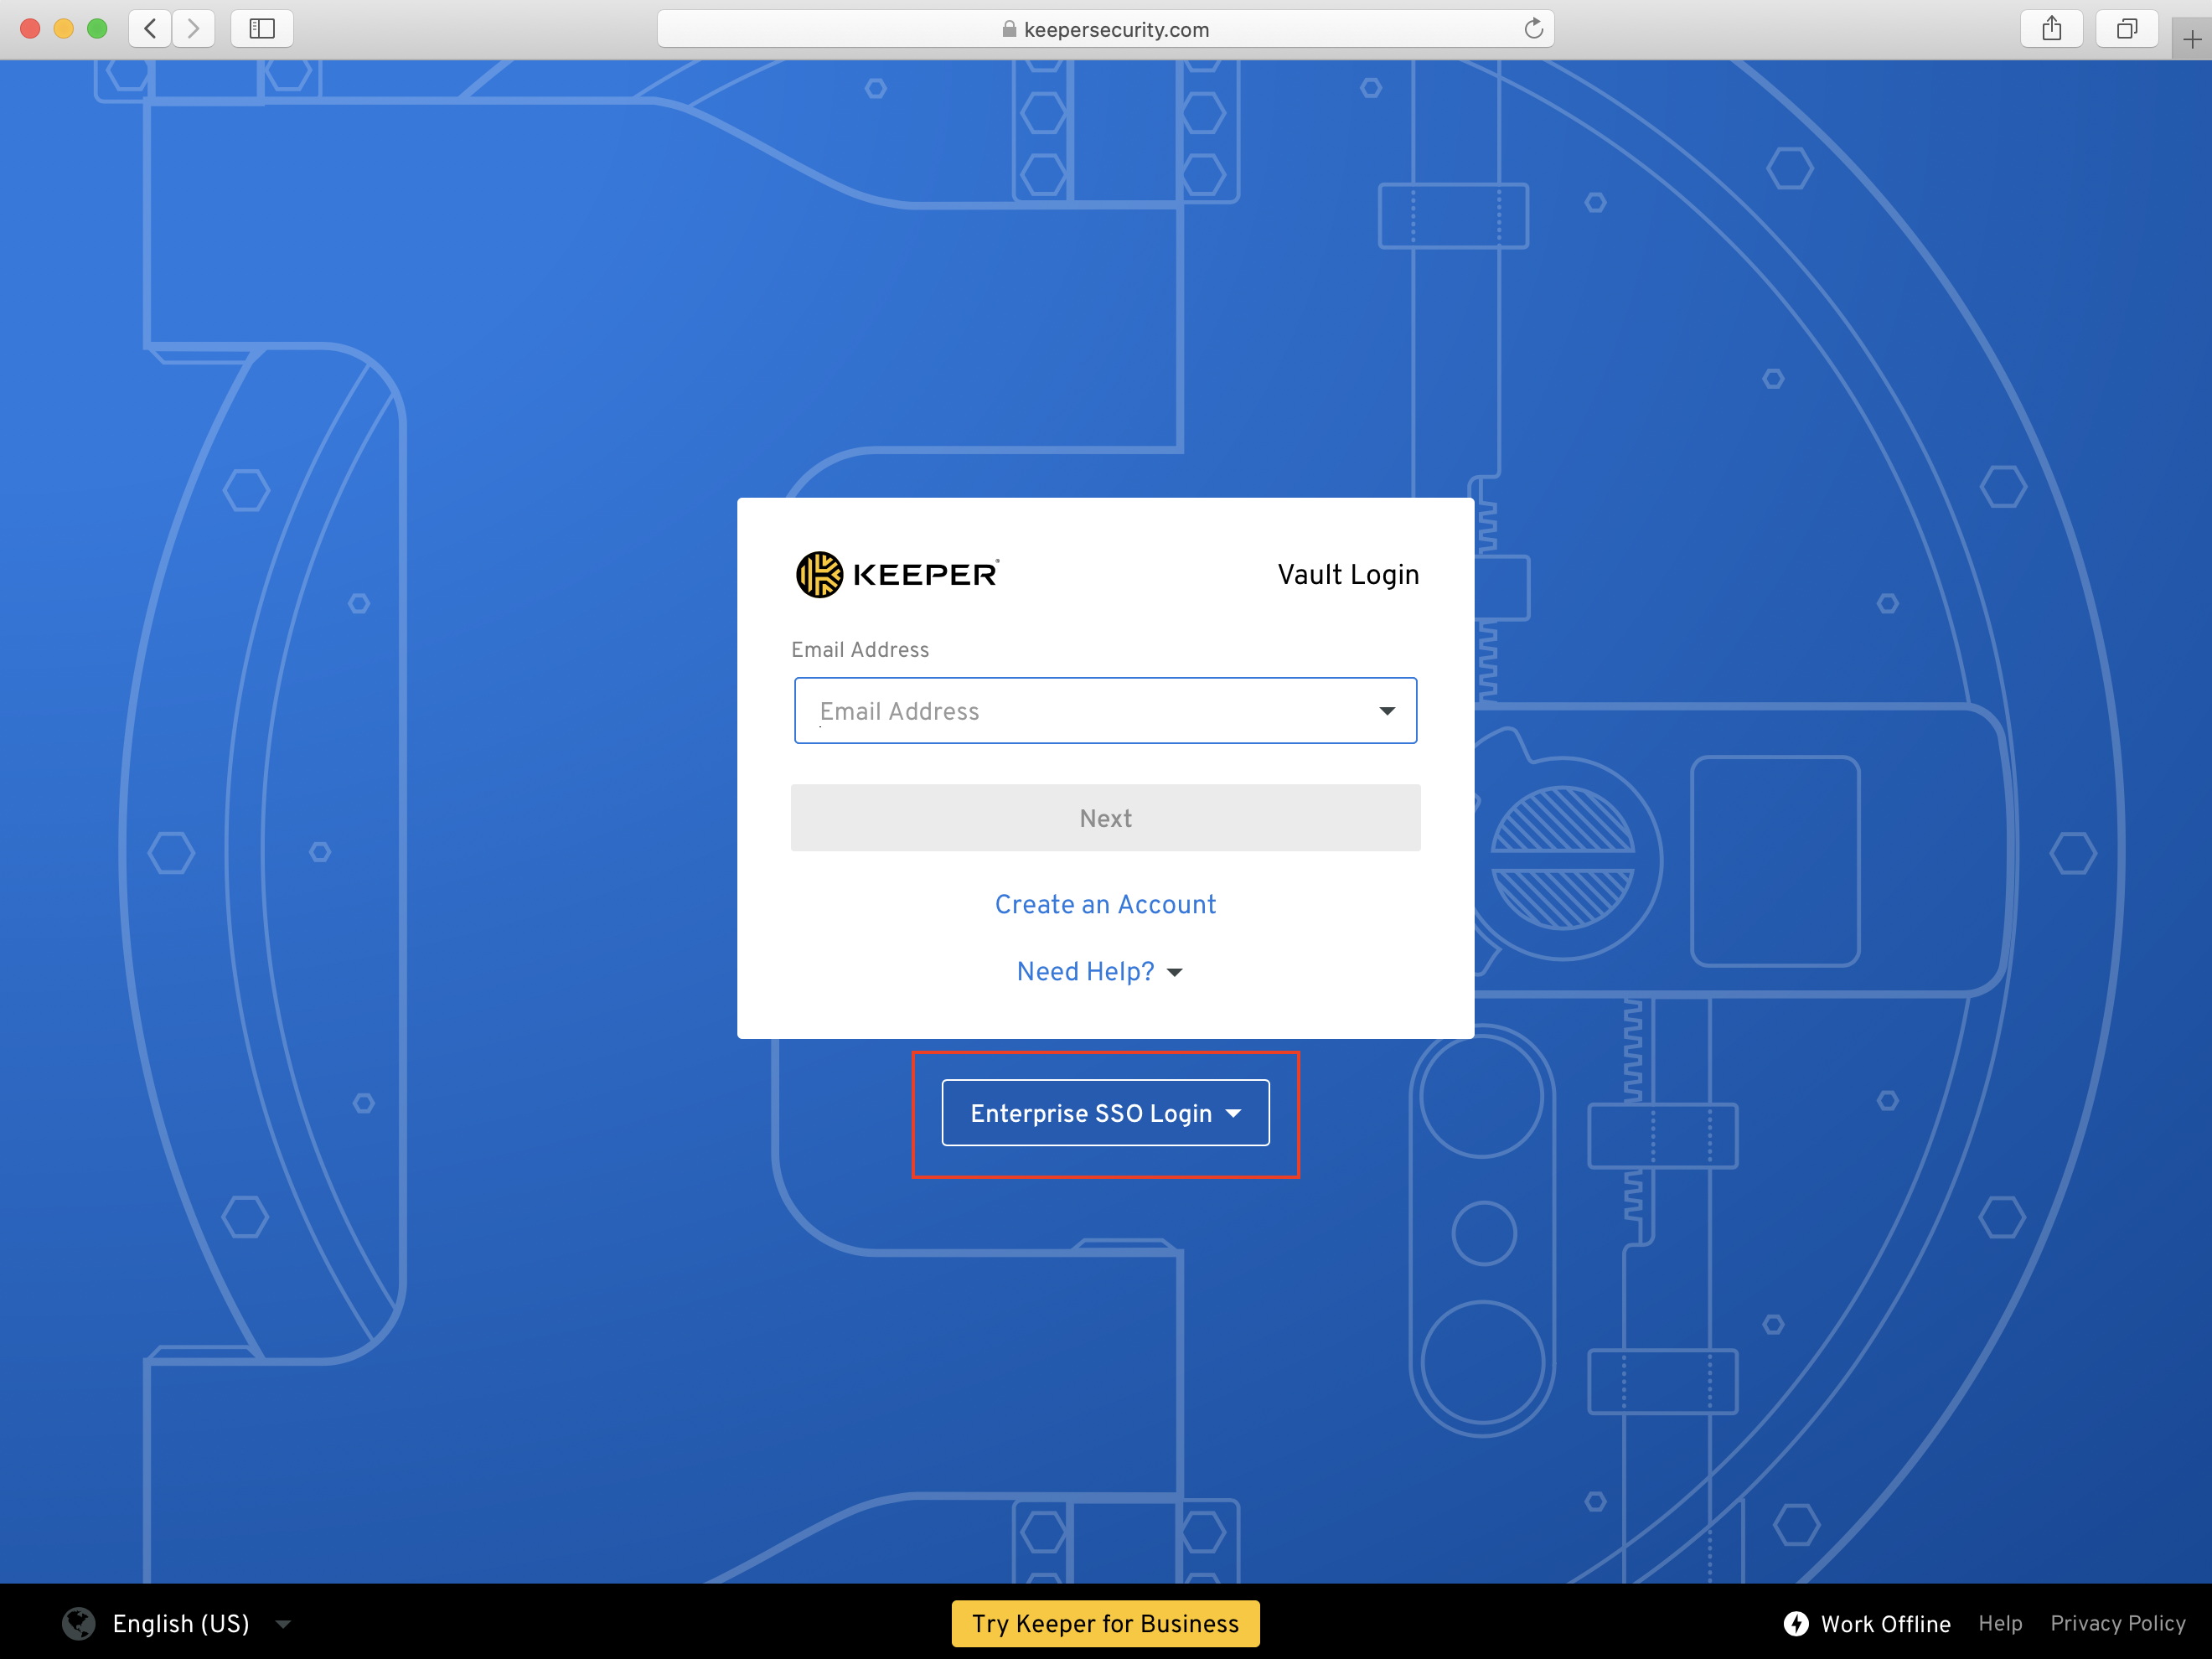Open a new tab with the plus icon
The width and height of the screenshot is (2212, 1659).
2192,40
